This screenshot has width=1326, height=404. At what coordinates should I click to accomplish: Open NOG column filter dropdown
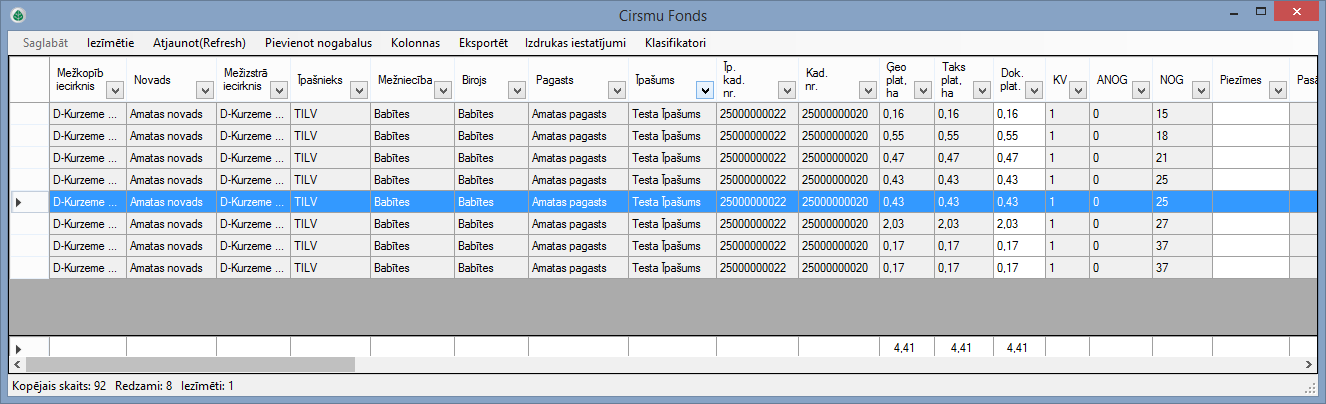pyautogui.click(x=1200, y=90)
